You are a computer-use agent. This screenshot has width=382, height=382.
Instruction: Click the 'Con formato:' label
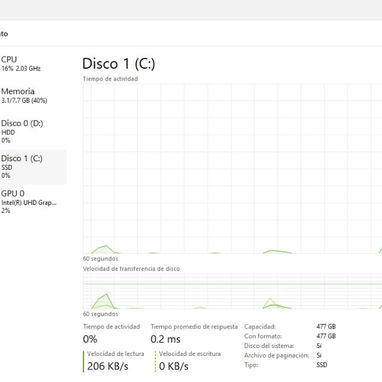[263, 336]
